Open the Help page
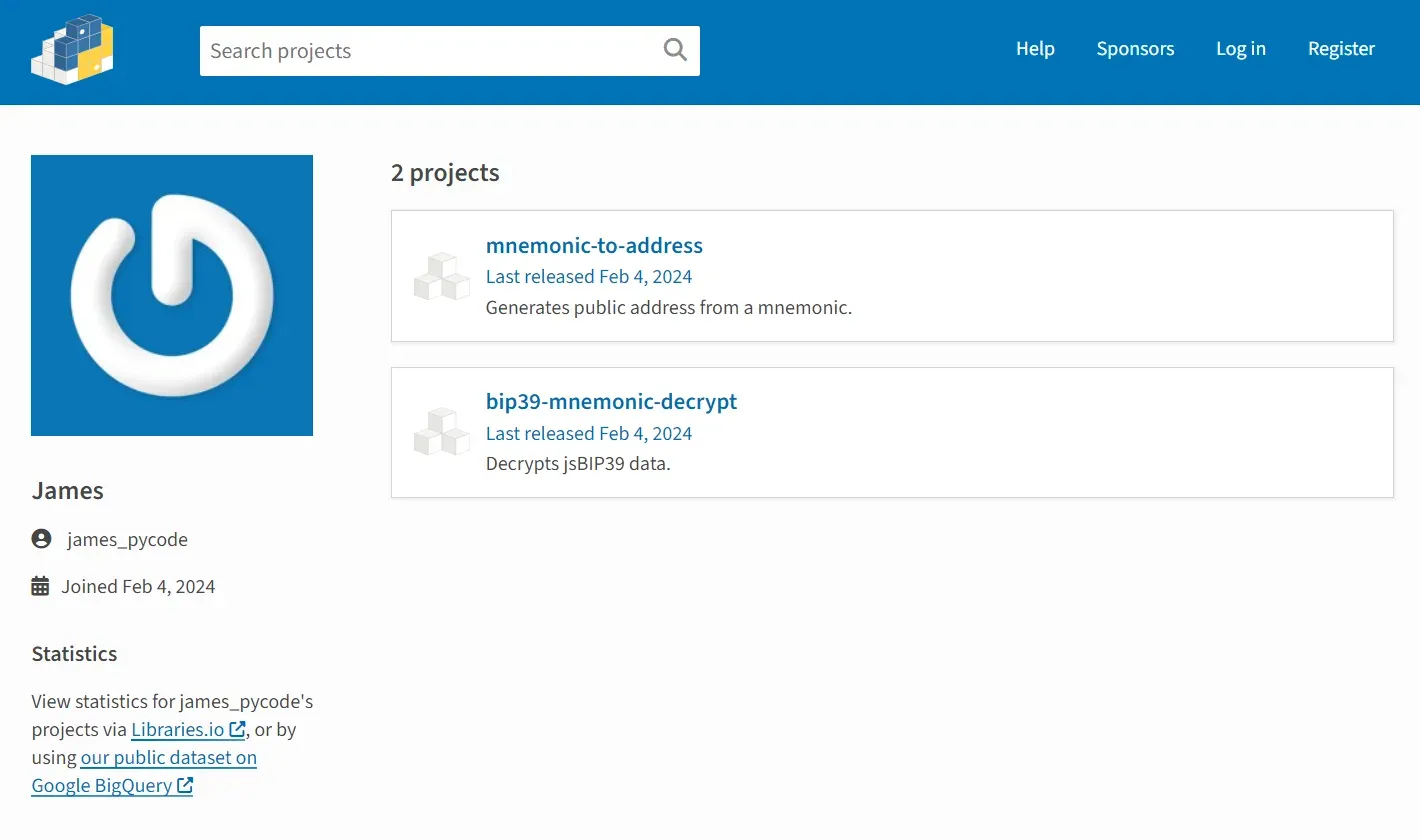This screenshot has width=1420, height=840. tap(1035, 48)
